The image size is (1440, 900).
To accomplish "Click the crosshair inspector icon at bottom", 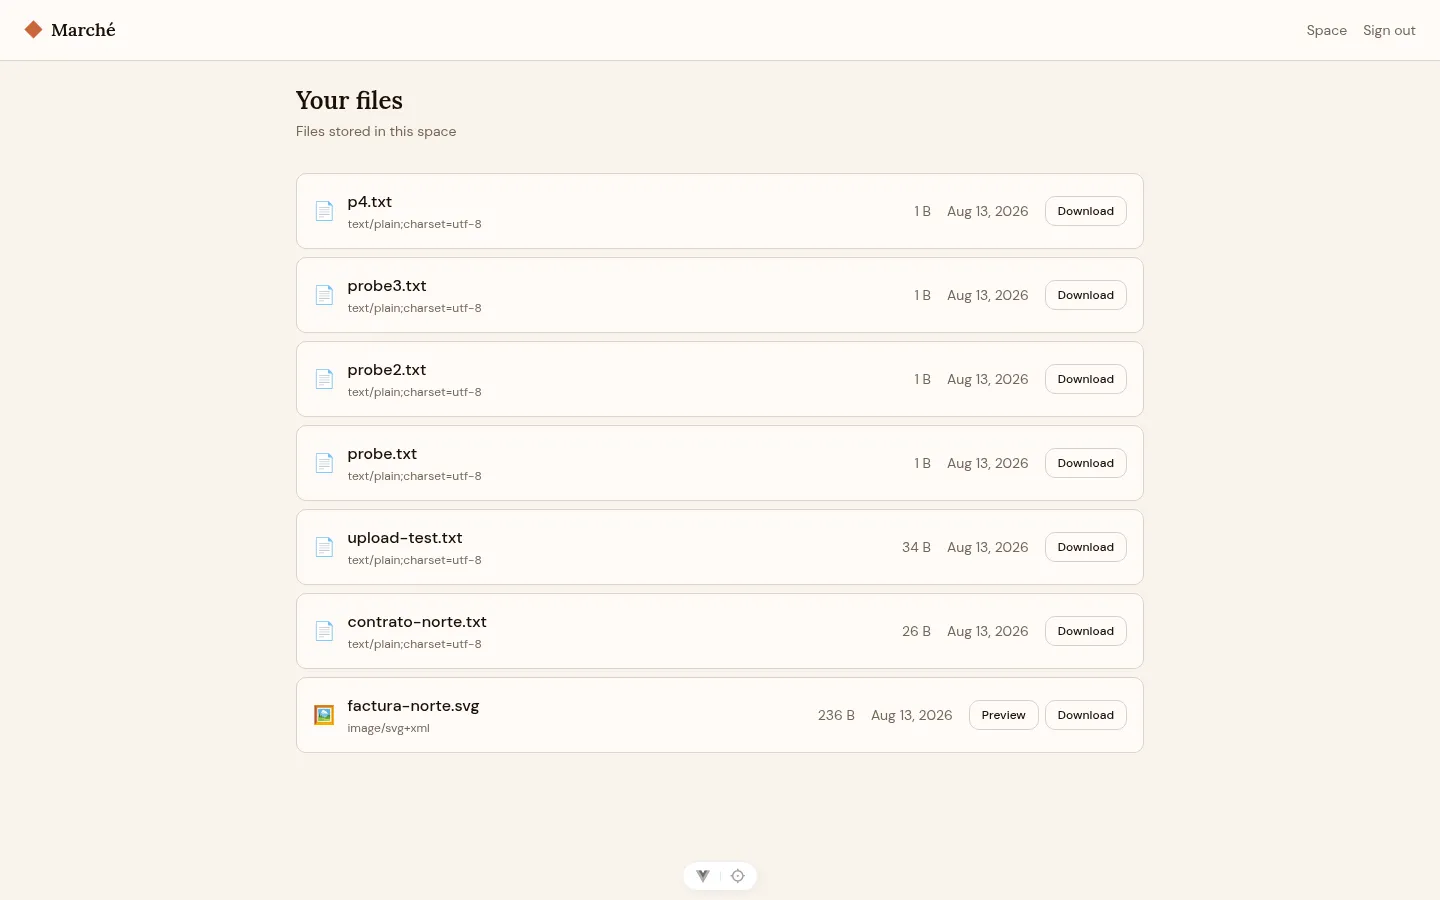I will (x=738, y=876).
